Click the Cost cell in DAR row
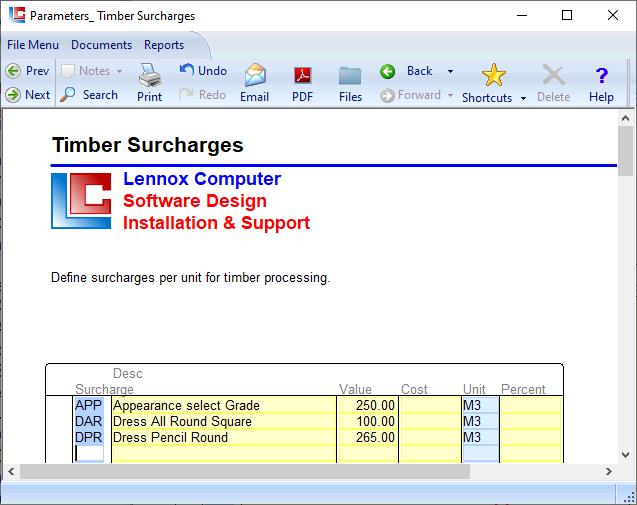637x505 pixels. 430,421
